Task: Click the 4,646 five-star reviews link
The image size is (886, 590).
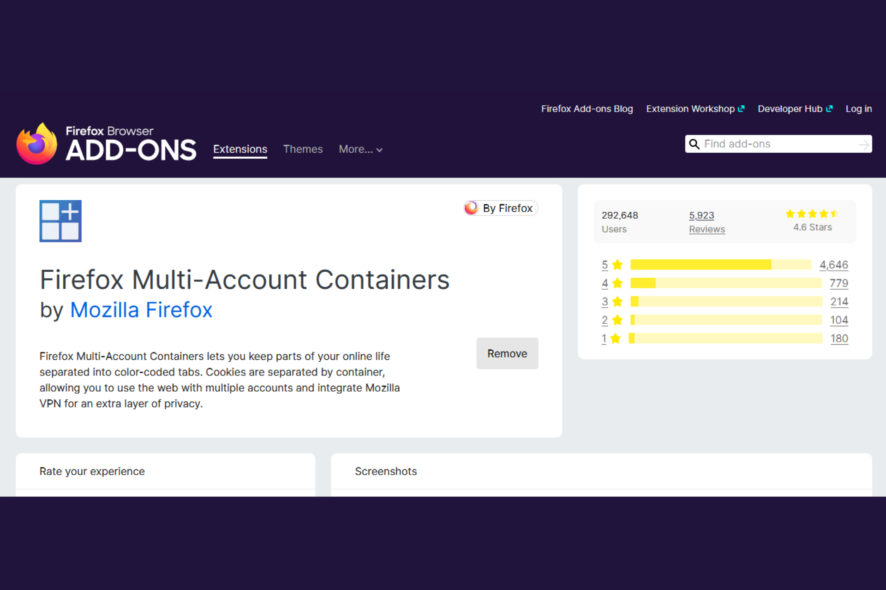Action: 834,264
